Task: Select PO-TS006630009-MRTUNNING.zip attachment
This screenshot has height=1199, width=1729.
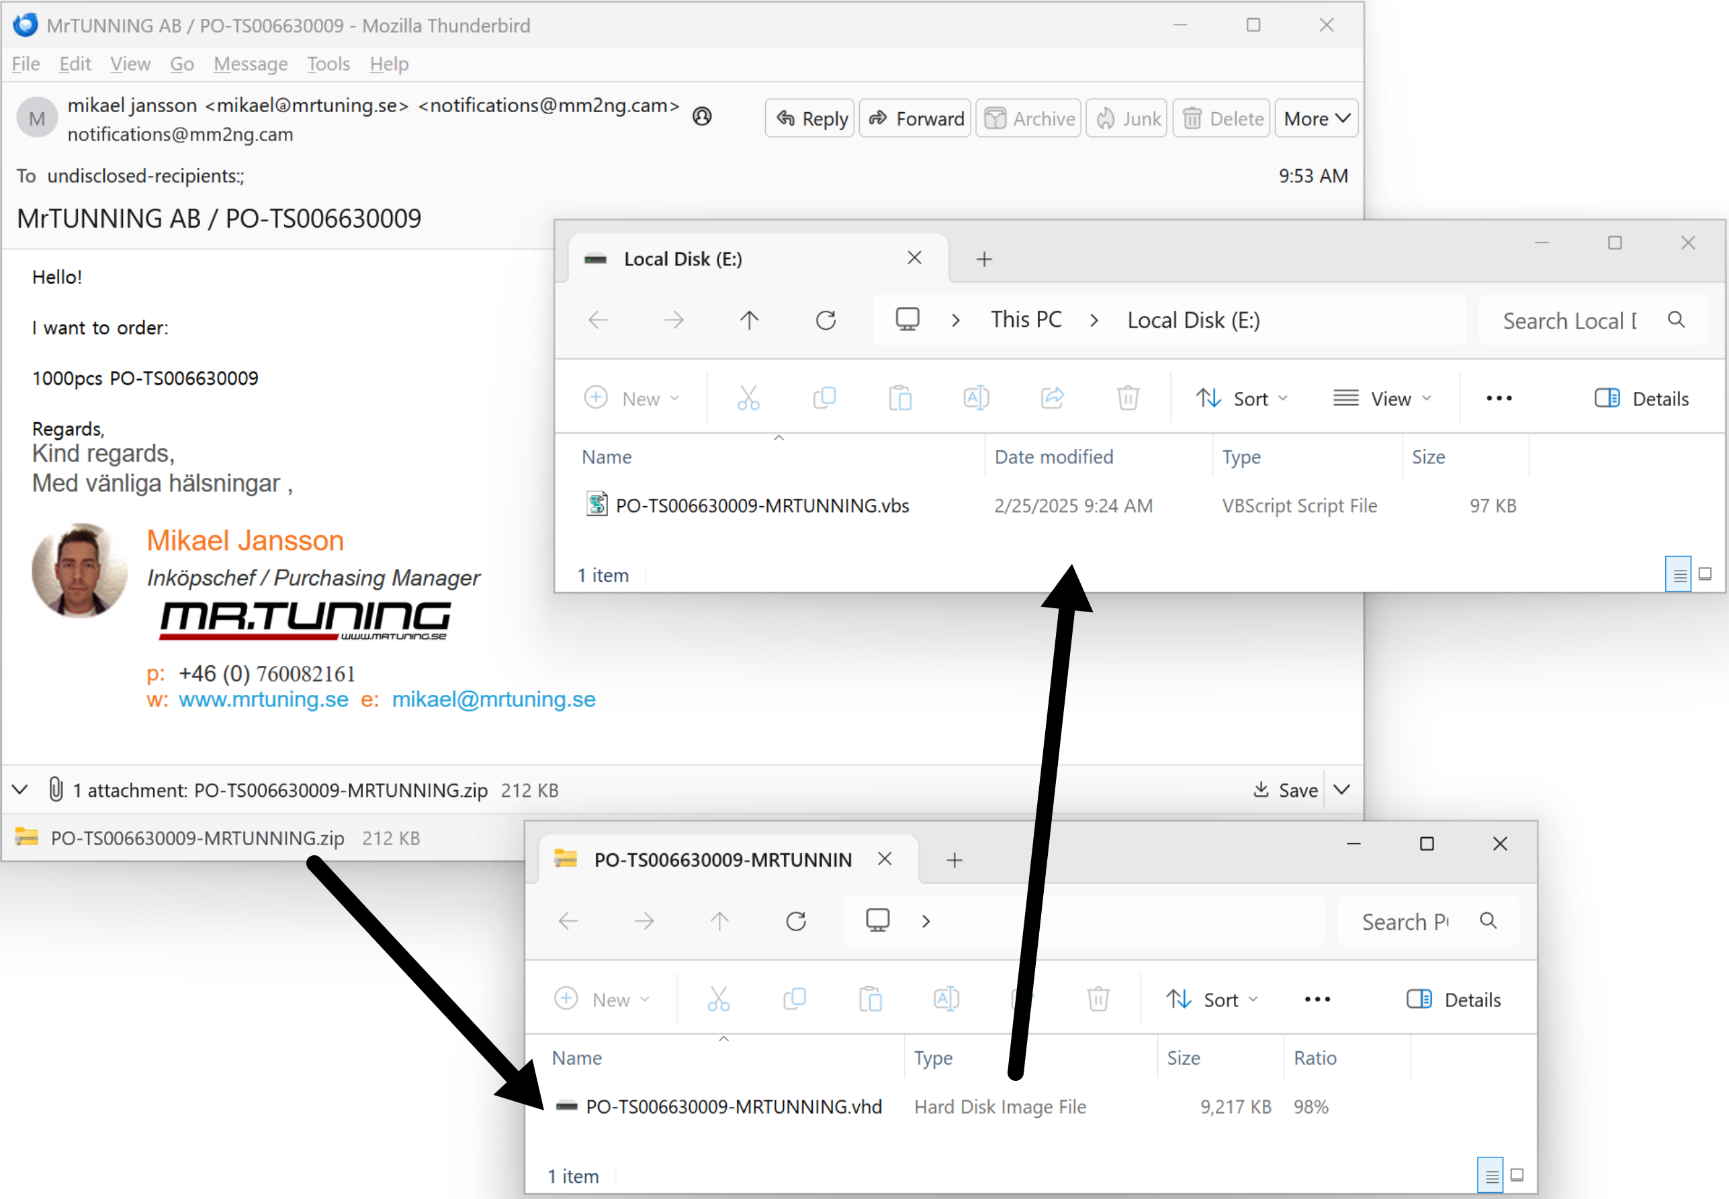Action: (x=216, y=838)
